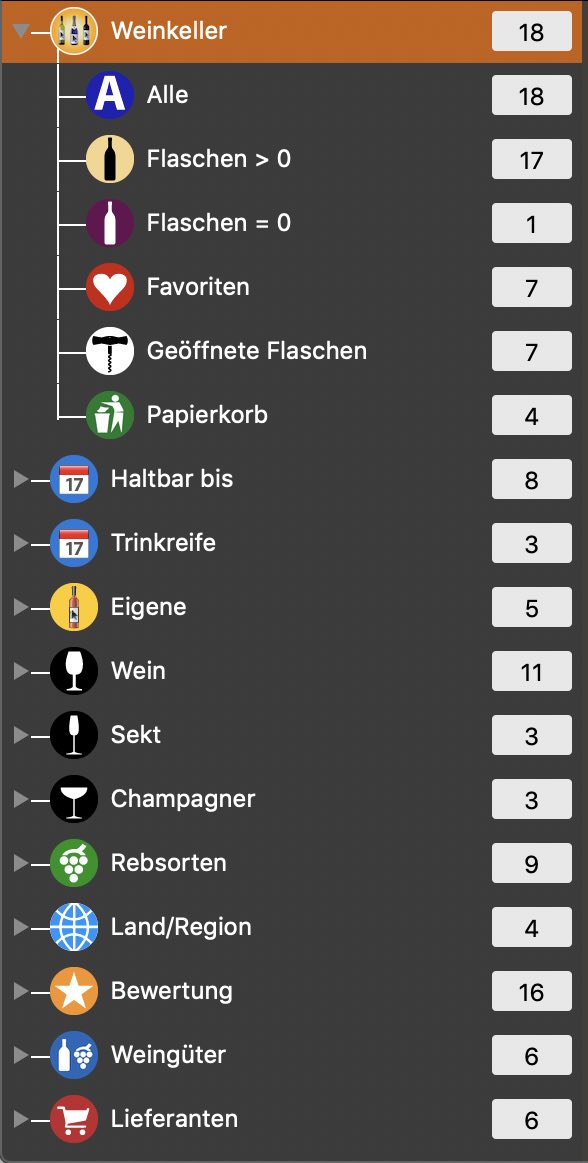Viewport: 588px width, 1163px height.
Task: Select the Weingüter bottle and grapes icon
Action: pos(74,1055)
